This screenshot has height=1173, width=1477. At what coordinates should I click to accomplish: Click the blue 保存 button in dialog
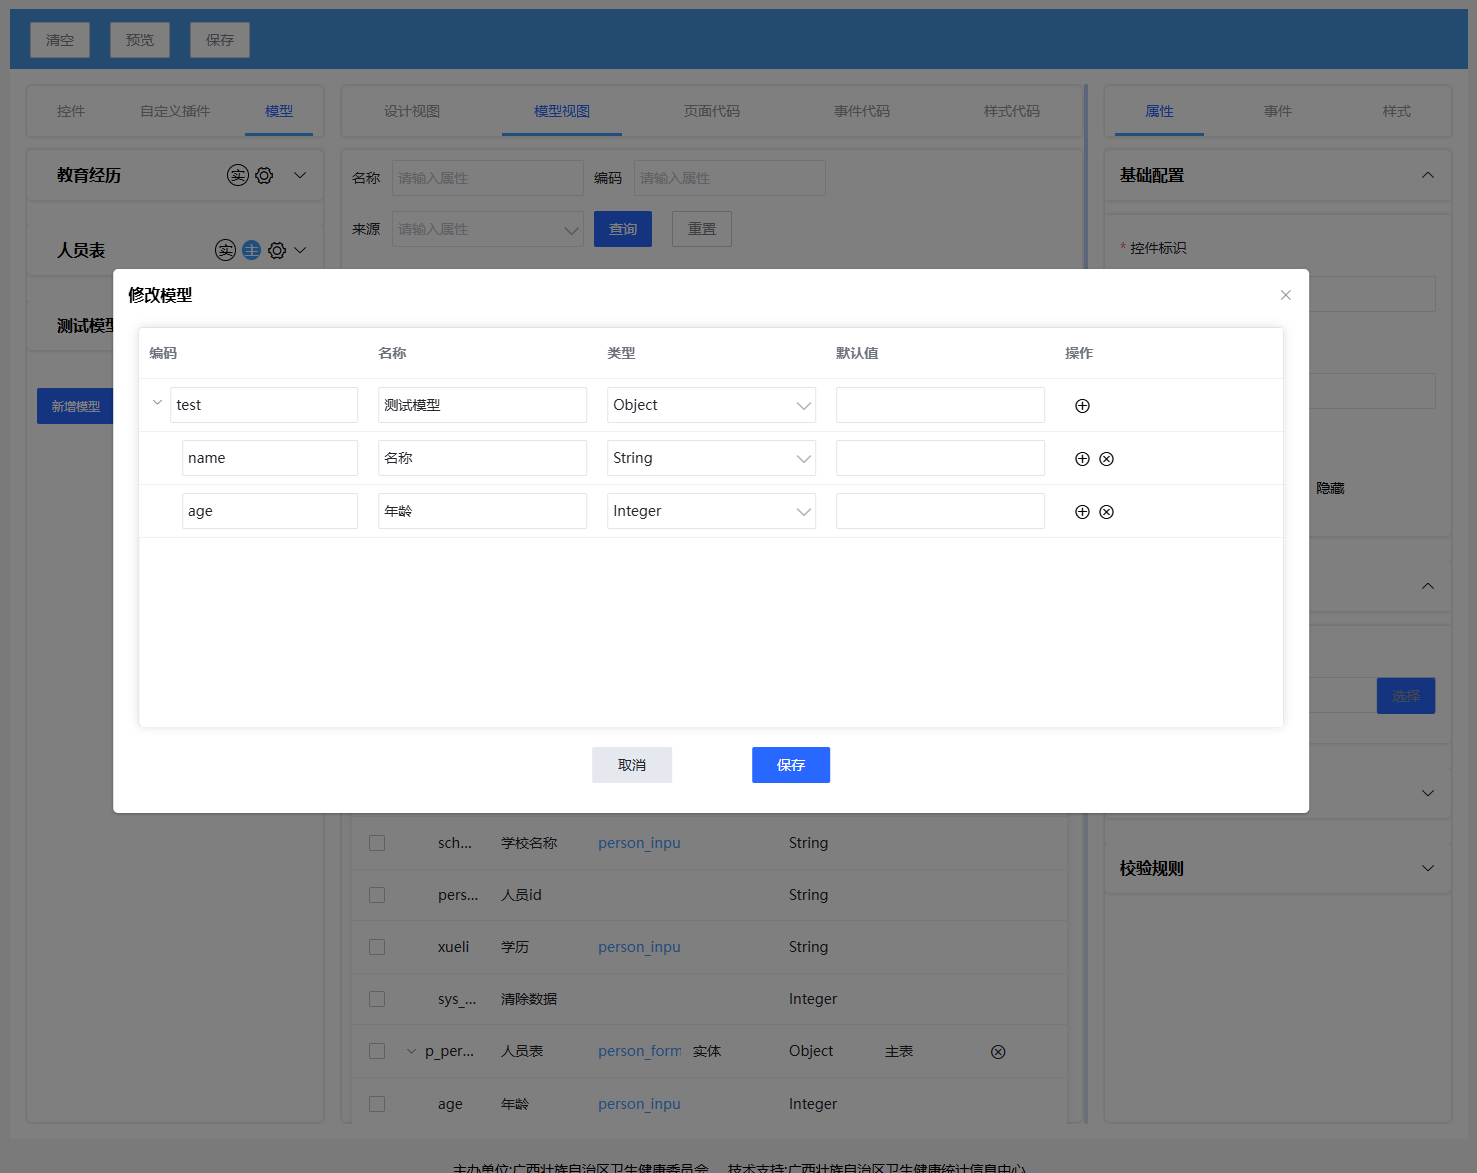point(790,765)
